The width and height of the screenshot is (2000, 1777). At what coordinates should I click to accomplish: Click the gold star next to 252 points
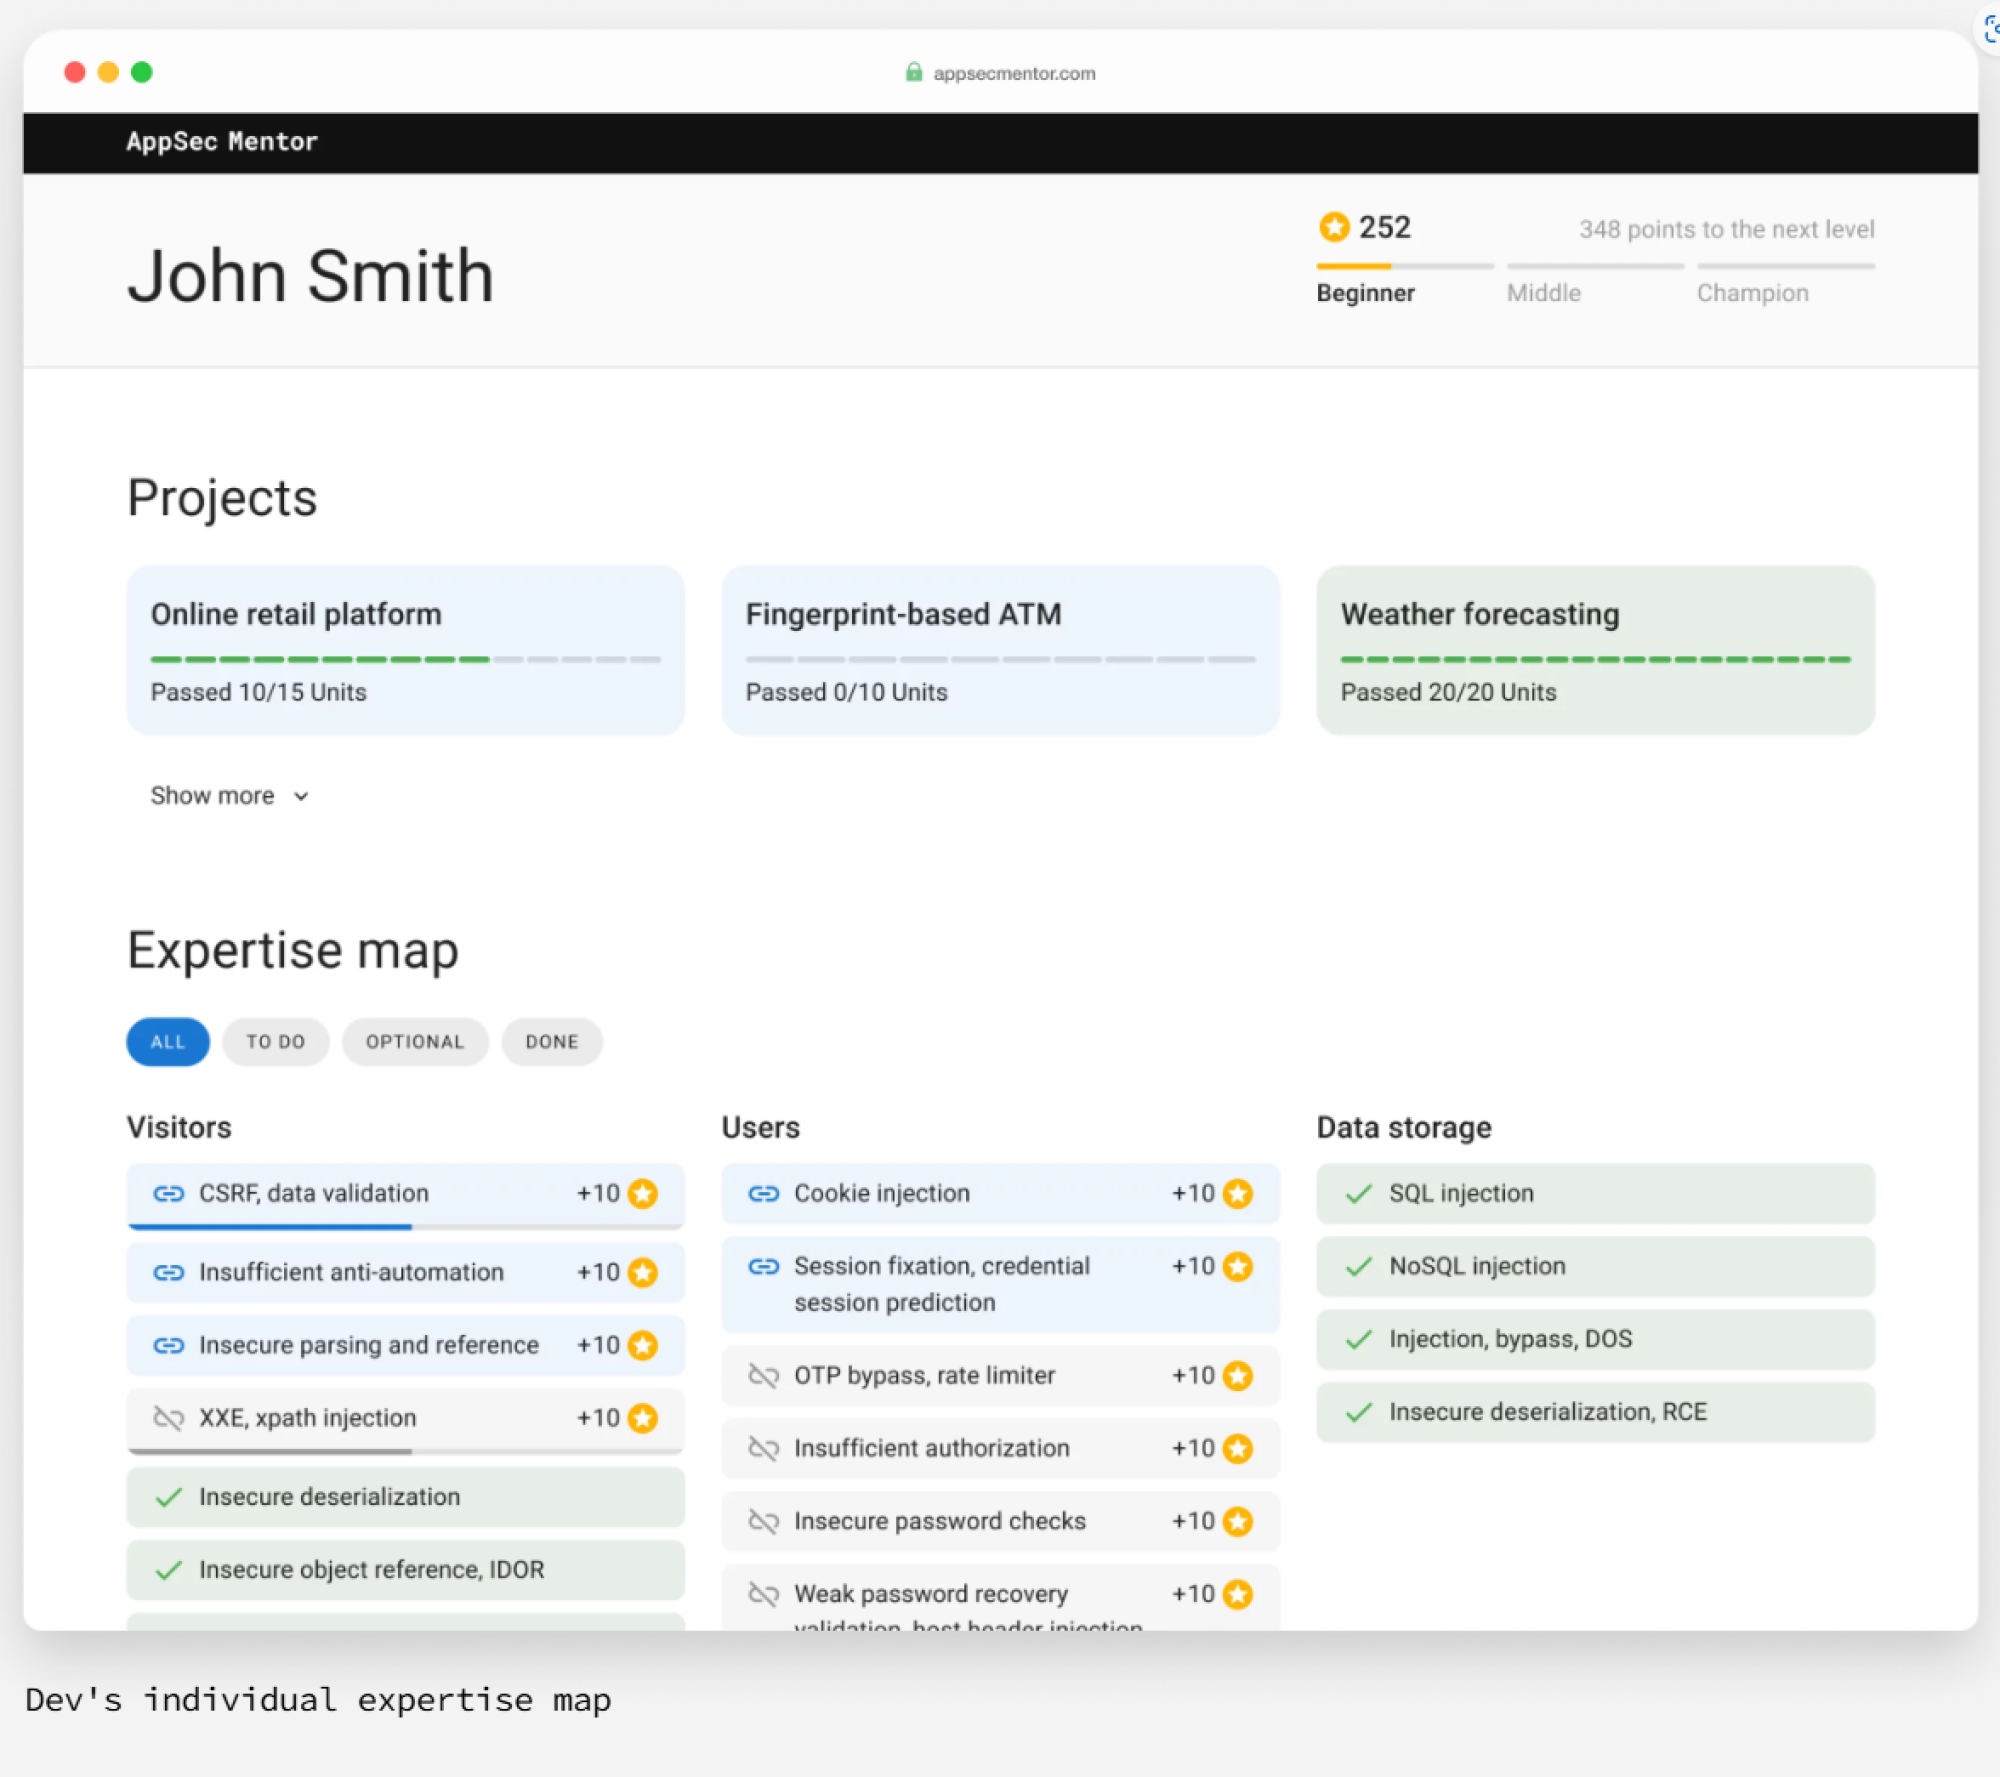1334,227
